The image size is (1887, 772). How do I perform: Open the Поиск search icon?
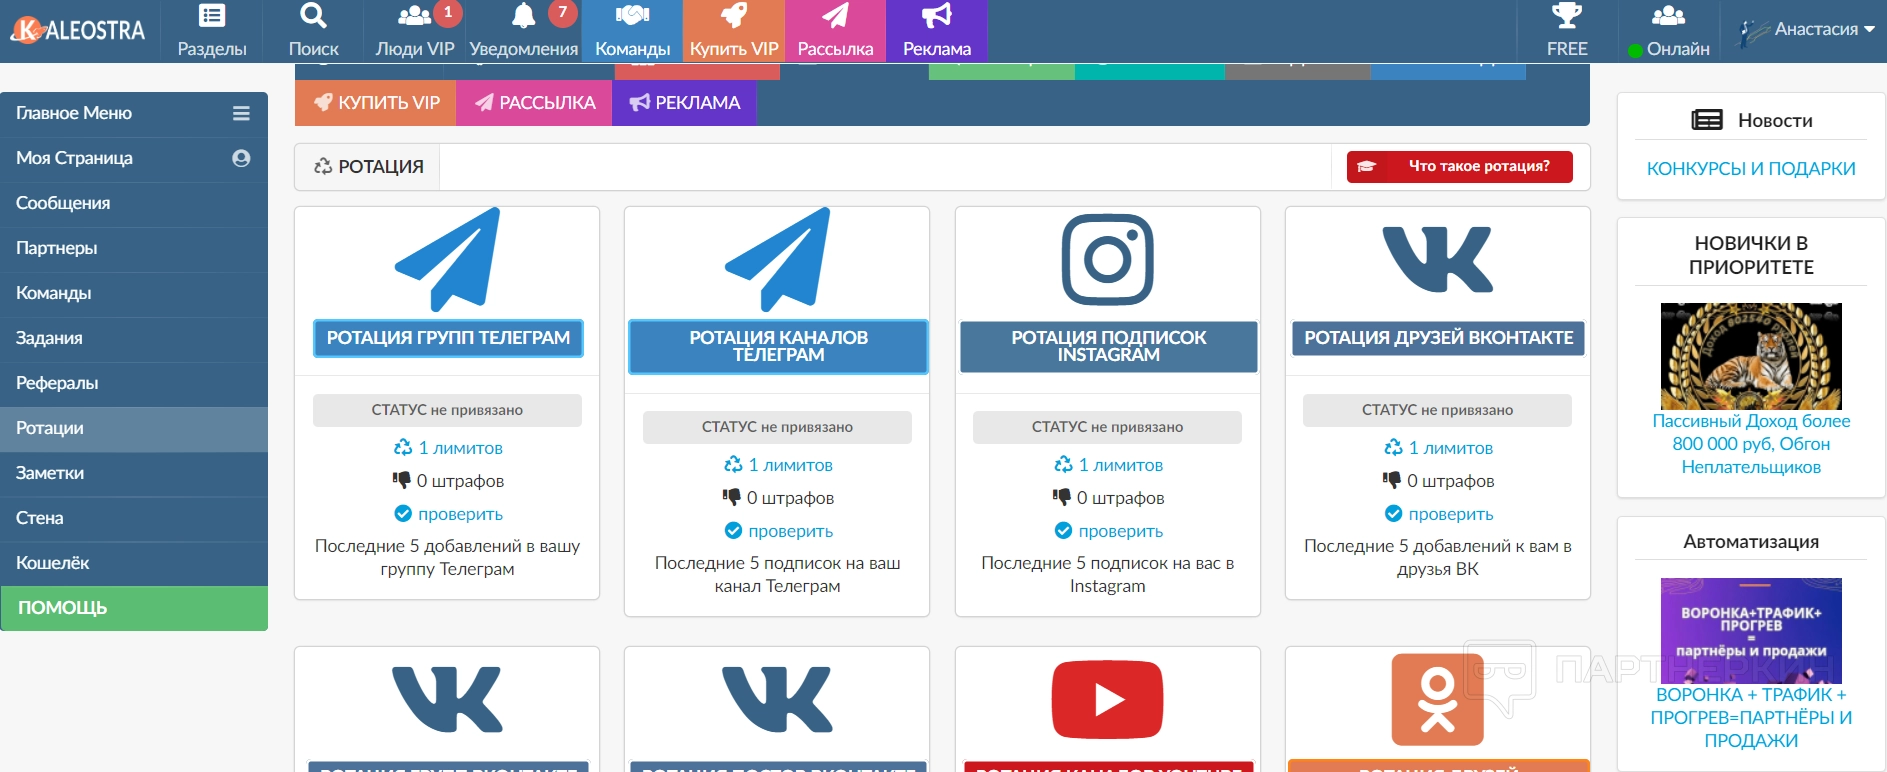click(313, 15)
